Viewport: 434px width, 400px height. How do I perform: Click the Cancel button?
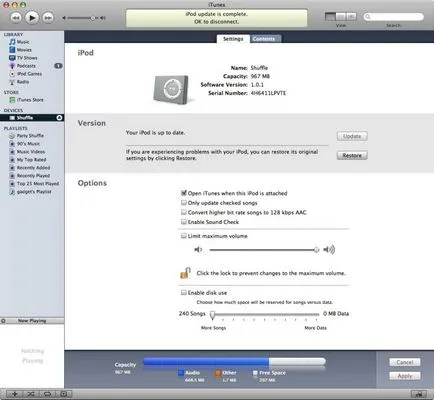[405, 362]
